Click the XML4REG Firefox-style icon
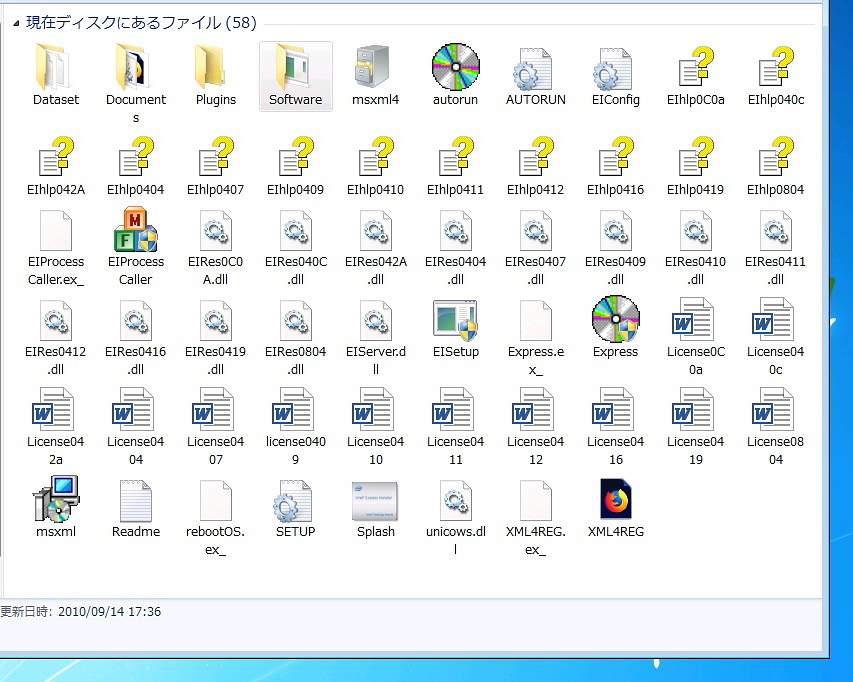 [615, 500]
